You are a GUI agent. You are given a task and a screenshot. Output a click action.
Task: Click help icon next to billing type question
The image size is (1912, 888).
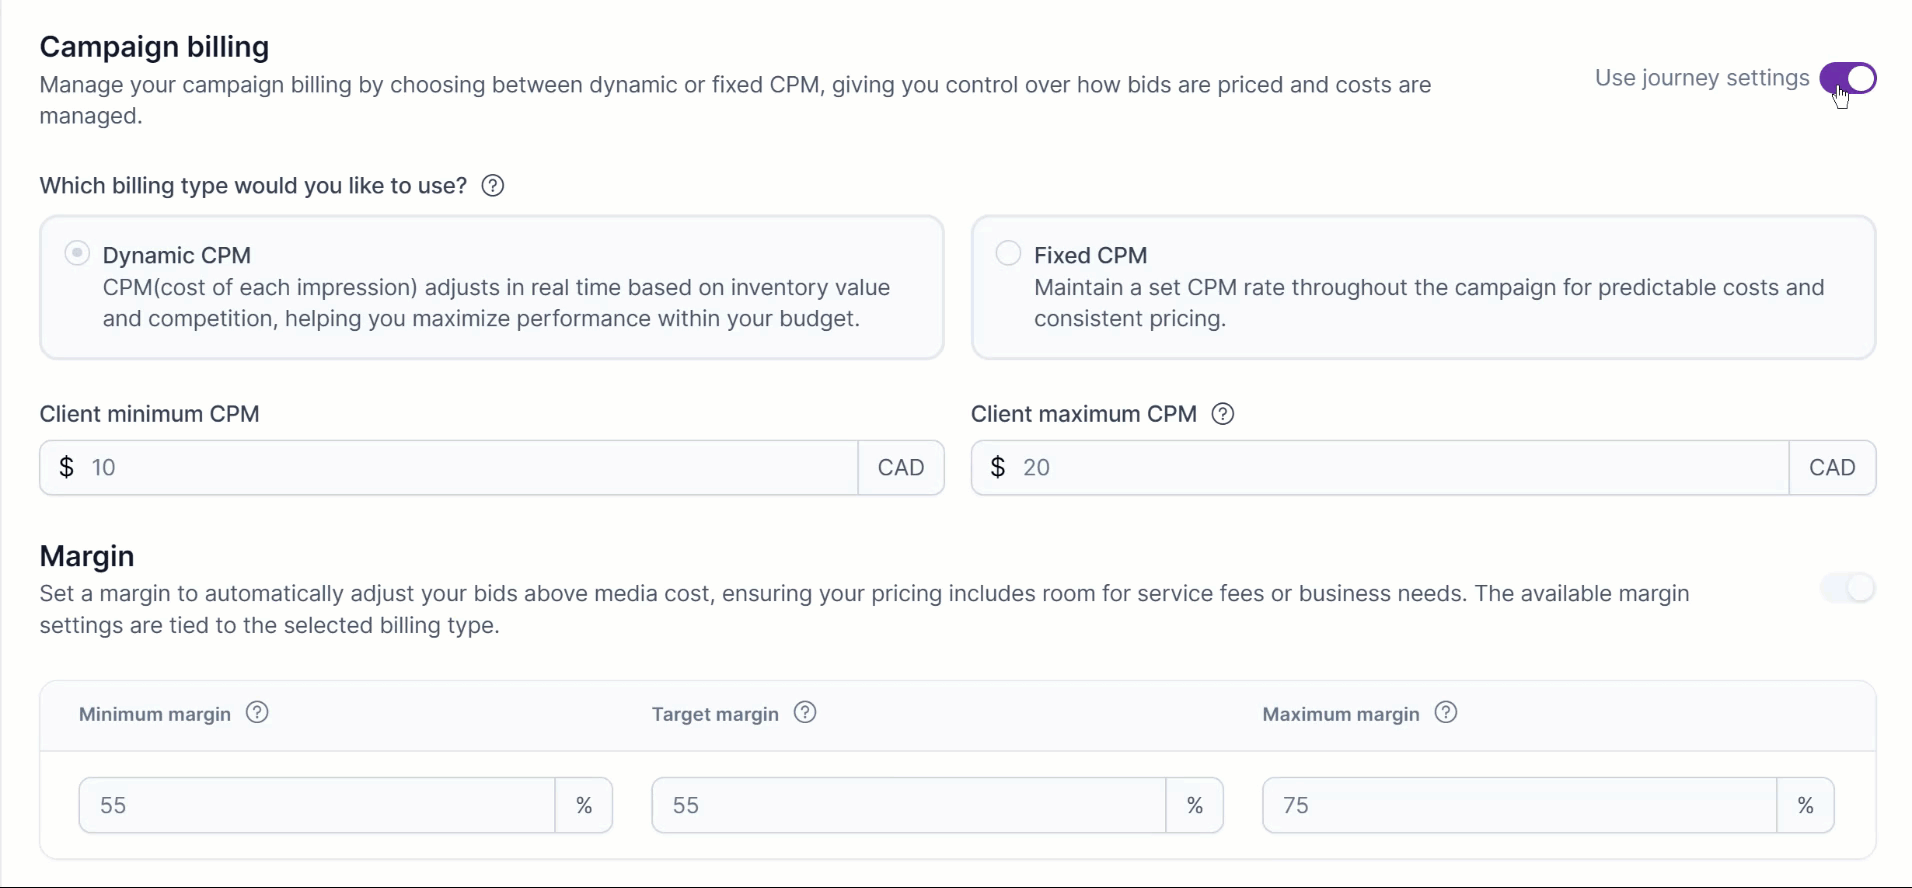tap(493, 186)
